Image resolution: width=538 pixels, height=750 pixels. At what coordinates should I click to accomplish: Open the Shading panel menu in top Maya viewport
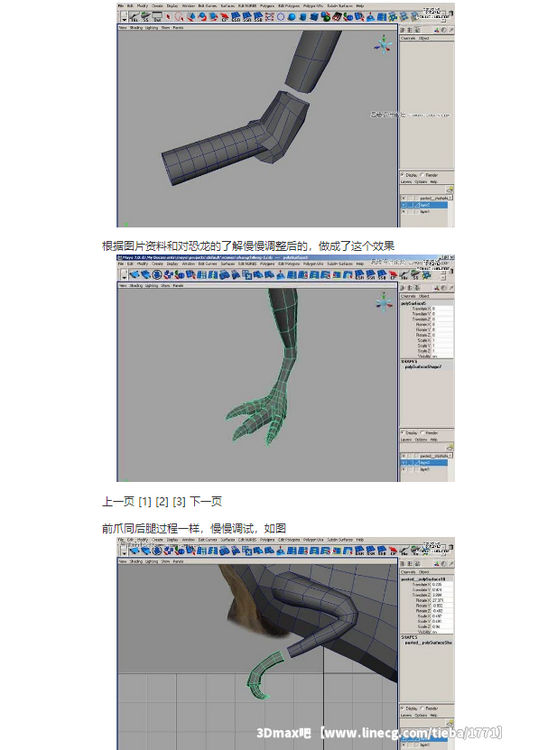pos(136,28)
